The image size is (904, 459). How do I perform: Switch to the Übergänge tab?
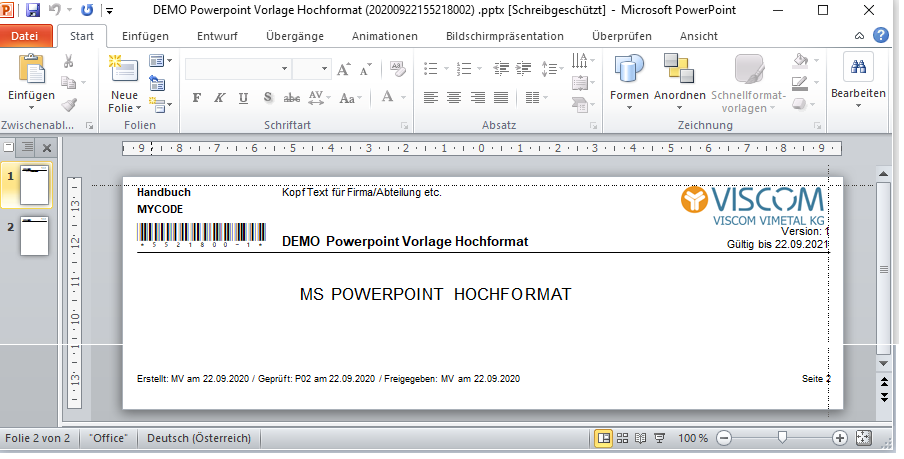(x=295, y=36)
